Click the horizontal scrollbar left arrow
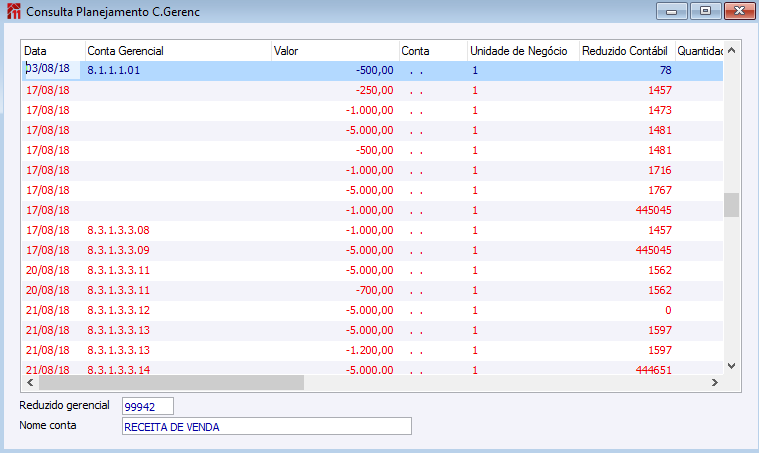The height and width of the screenshot is (453, 759). click(x=30, y=383)
